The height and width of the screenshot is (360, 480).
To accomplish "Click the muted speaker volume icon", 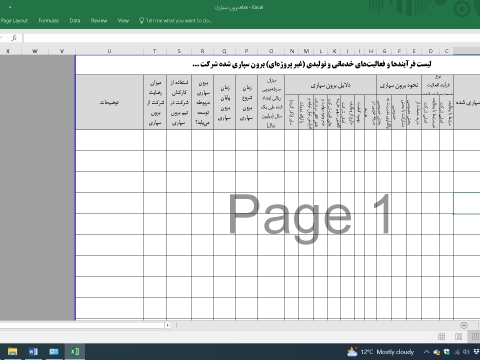I will [x=466, y=352].
